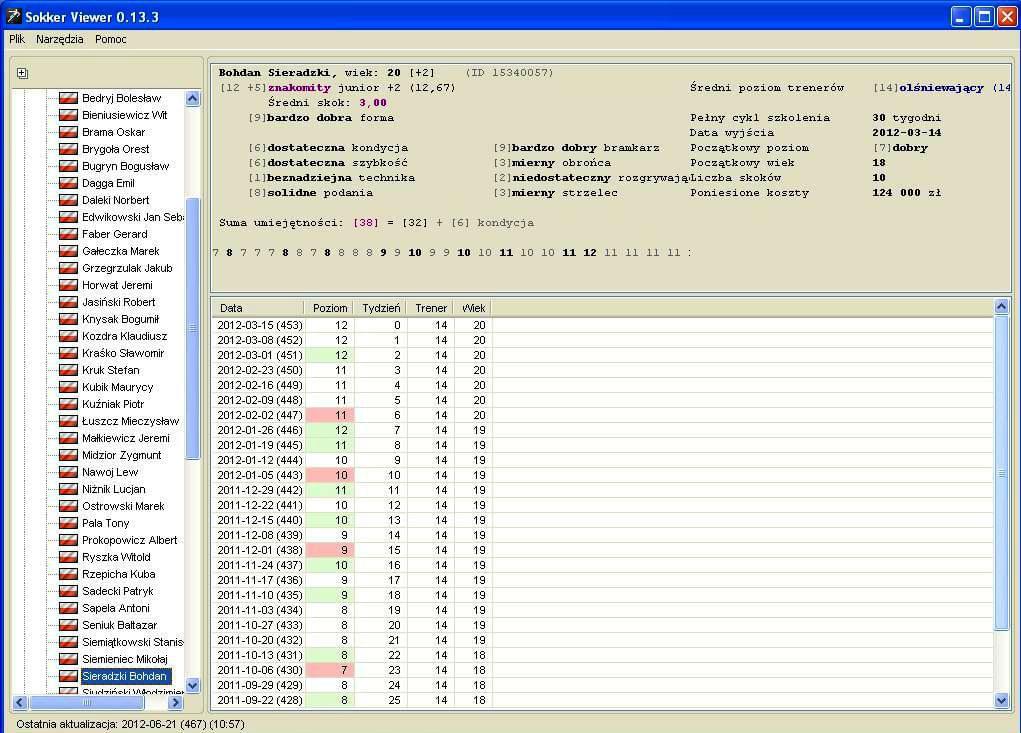The width and height of the screenshot is (1021, 733).
Task: Click the flag icon beside Kruk Stefan
Action: (x=68, y=370)
